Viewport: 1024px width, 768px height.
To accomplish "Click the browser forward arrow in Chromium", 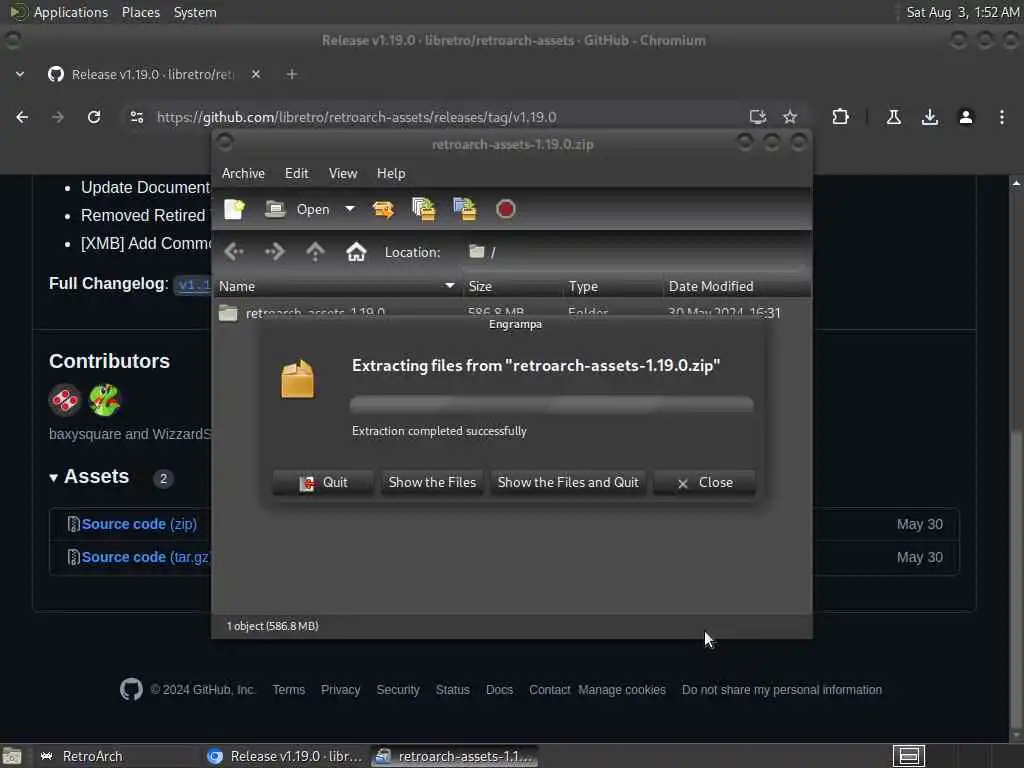I will pyautogui.click(x=58, y=117).
